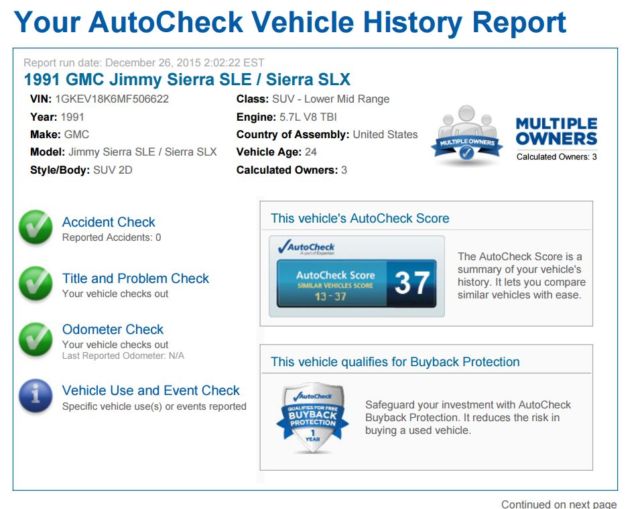Click 'Reported Accidents: 0' text

tap(111, 238)
